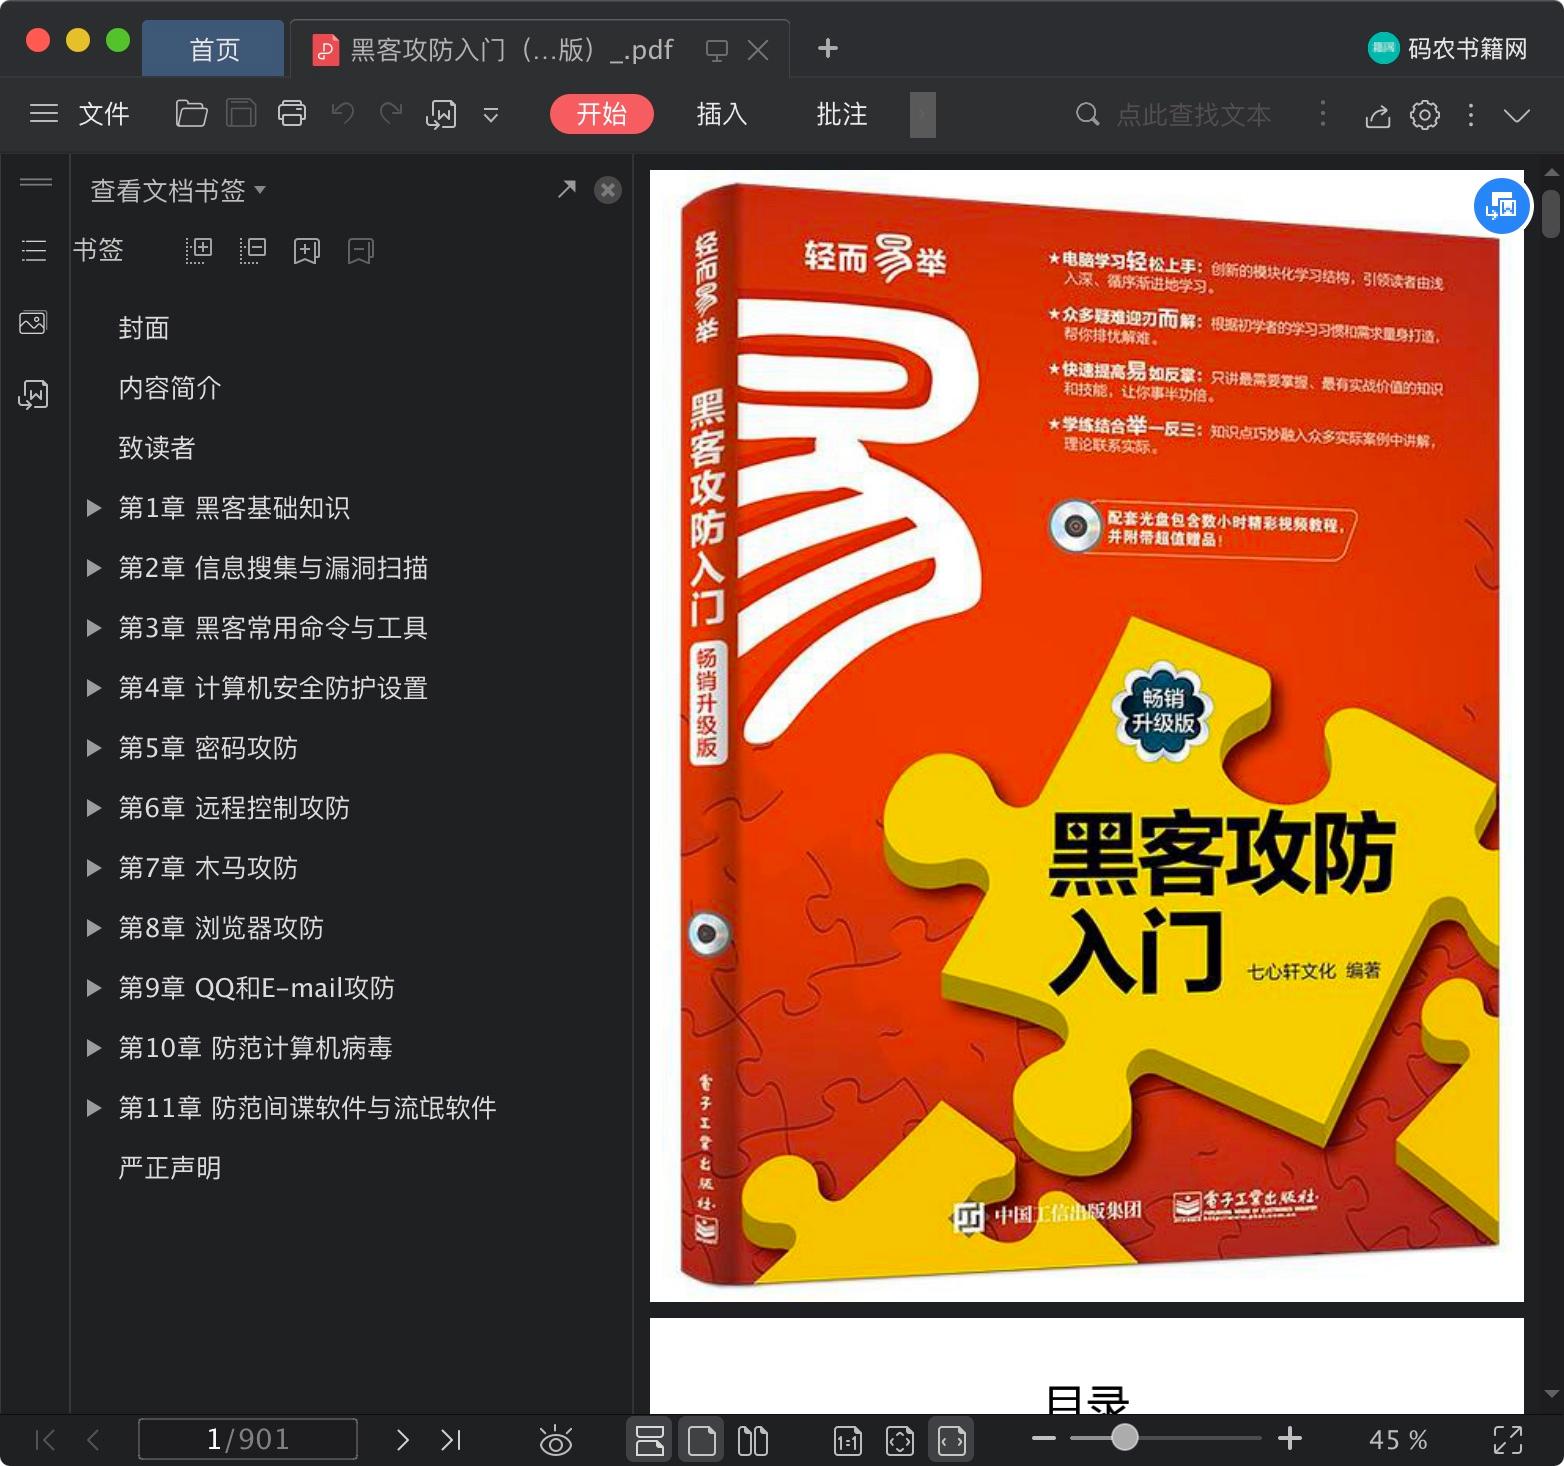
Task: Expand 第4章 计算机安全防护设置 chapter
Action: [x=94, y=688]
